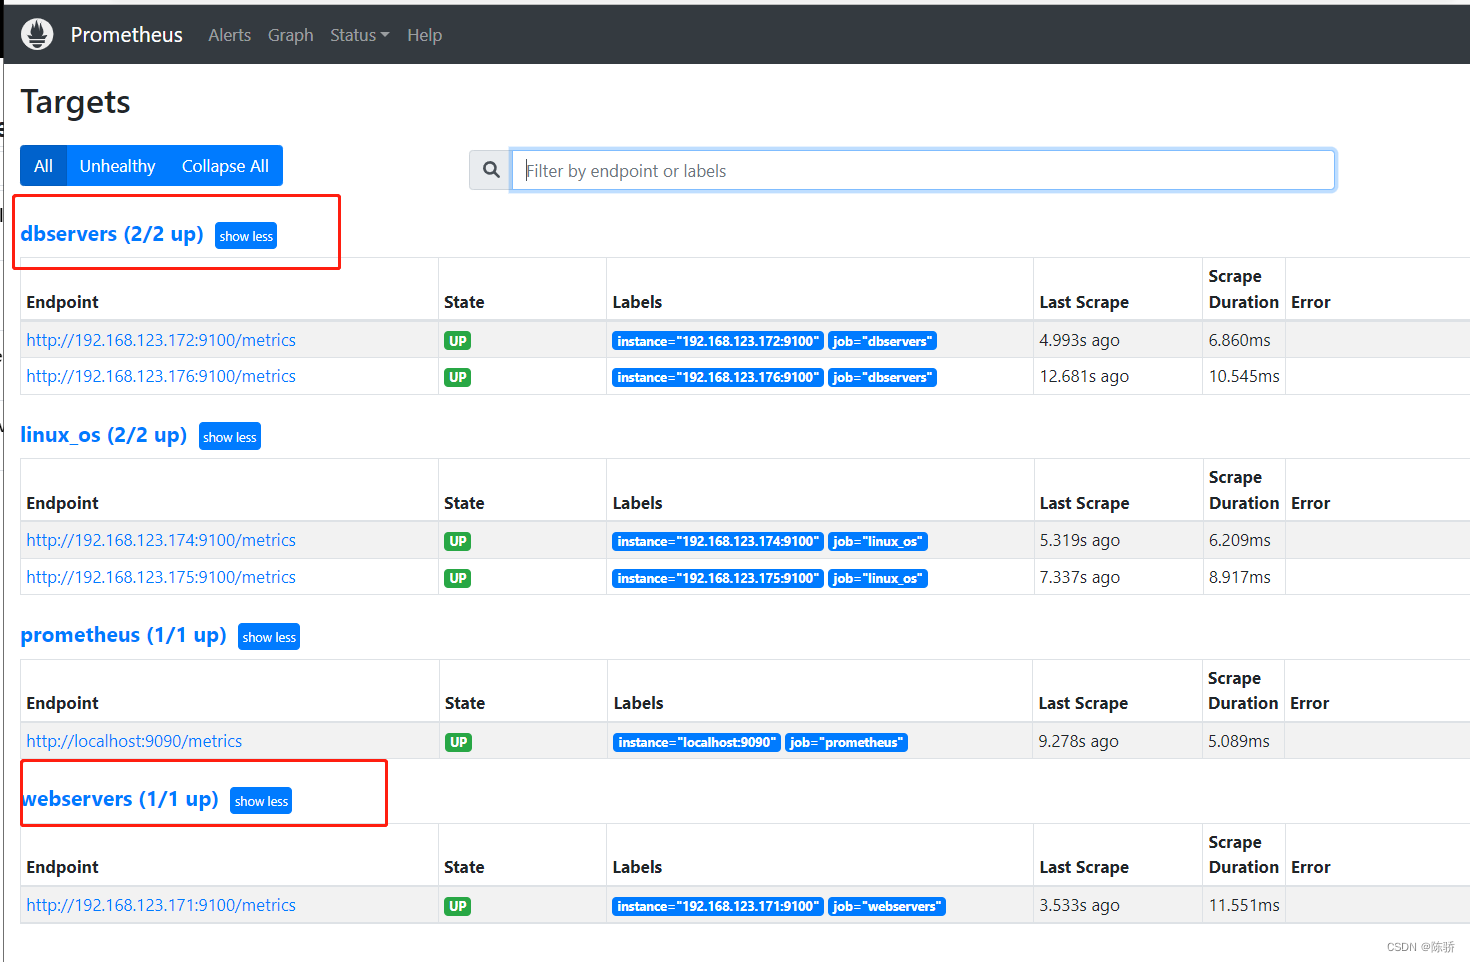Click the Prometheus flame logo icon
The width and height of the screenshot is (1470, 962).
click(x=37, y=34)
